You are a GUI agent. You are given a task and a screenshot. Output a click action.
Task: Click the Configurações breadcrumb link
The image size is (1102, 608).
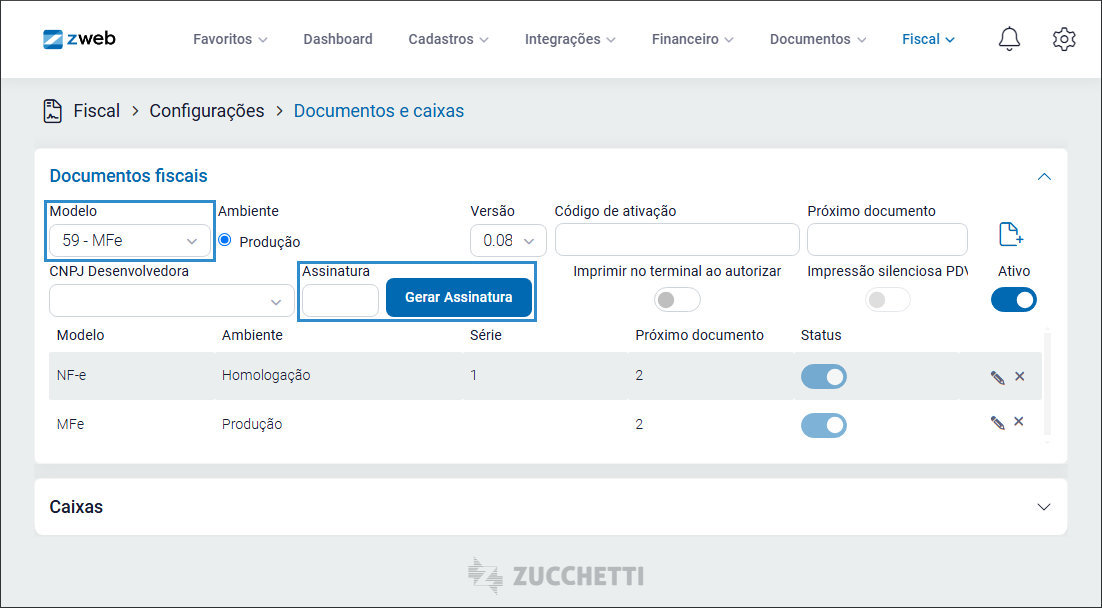pyautogui.click(x=207, y=111)
